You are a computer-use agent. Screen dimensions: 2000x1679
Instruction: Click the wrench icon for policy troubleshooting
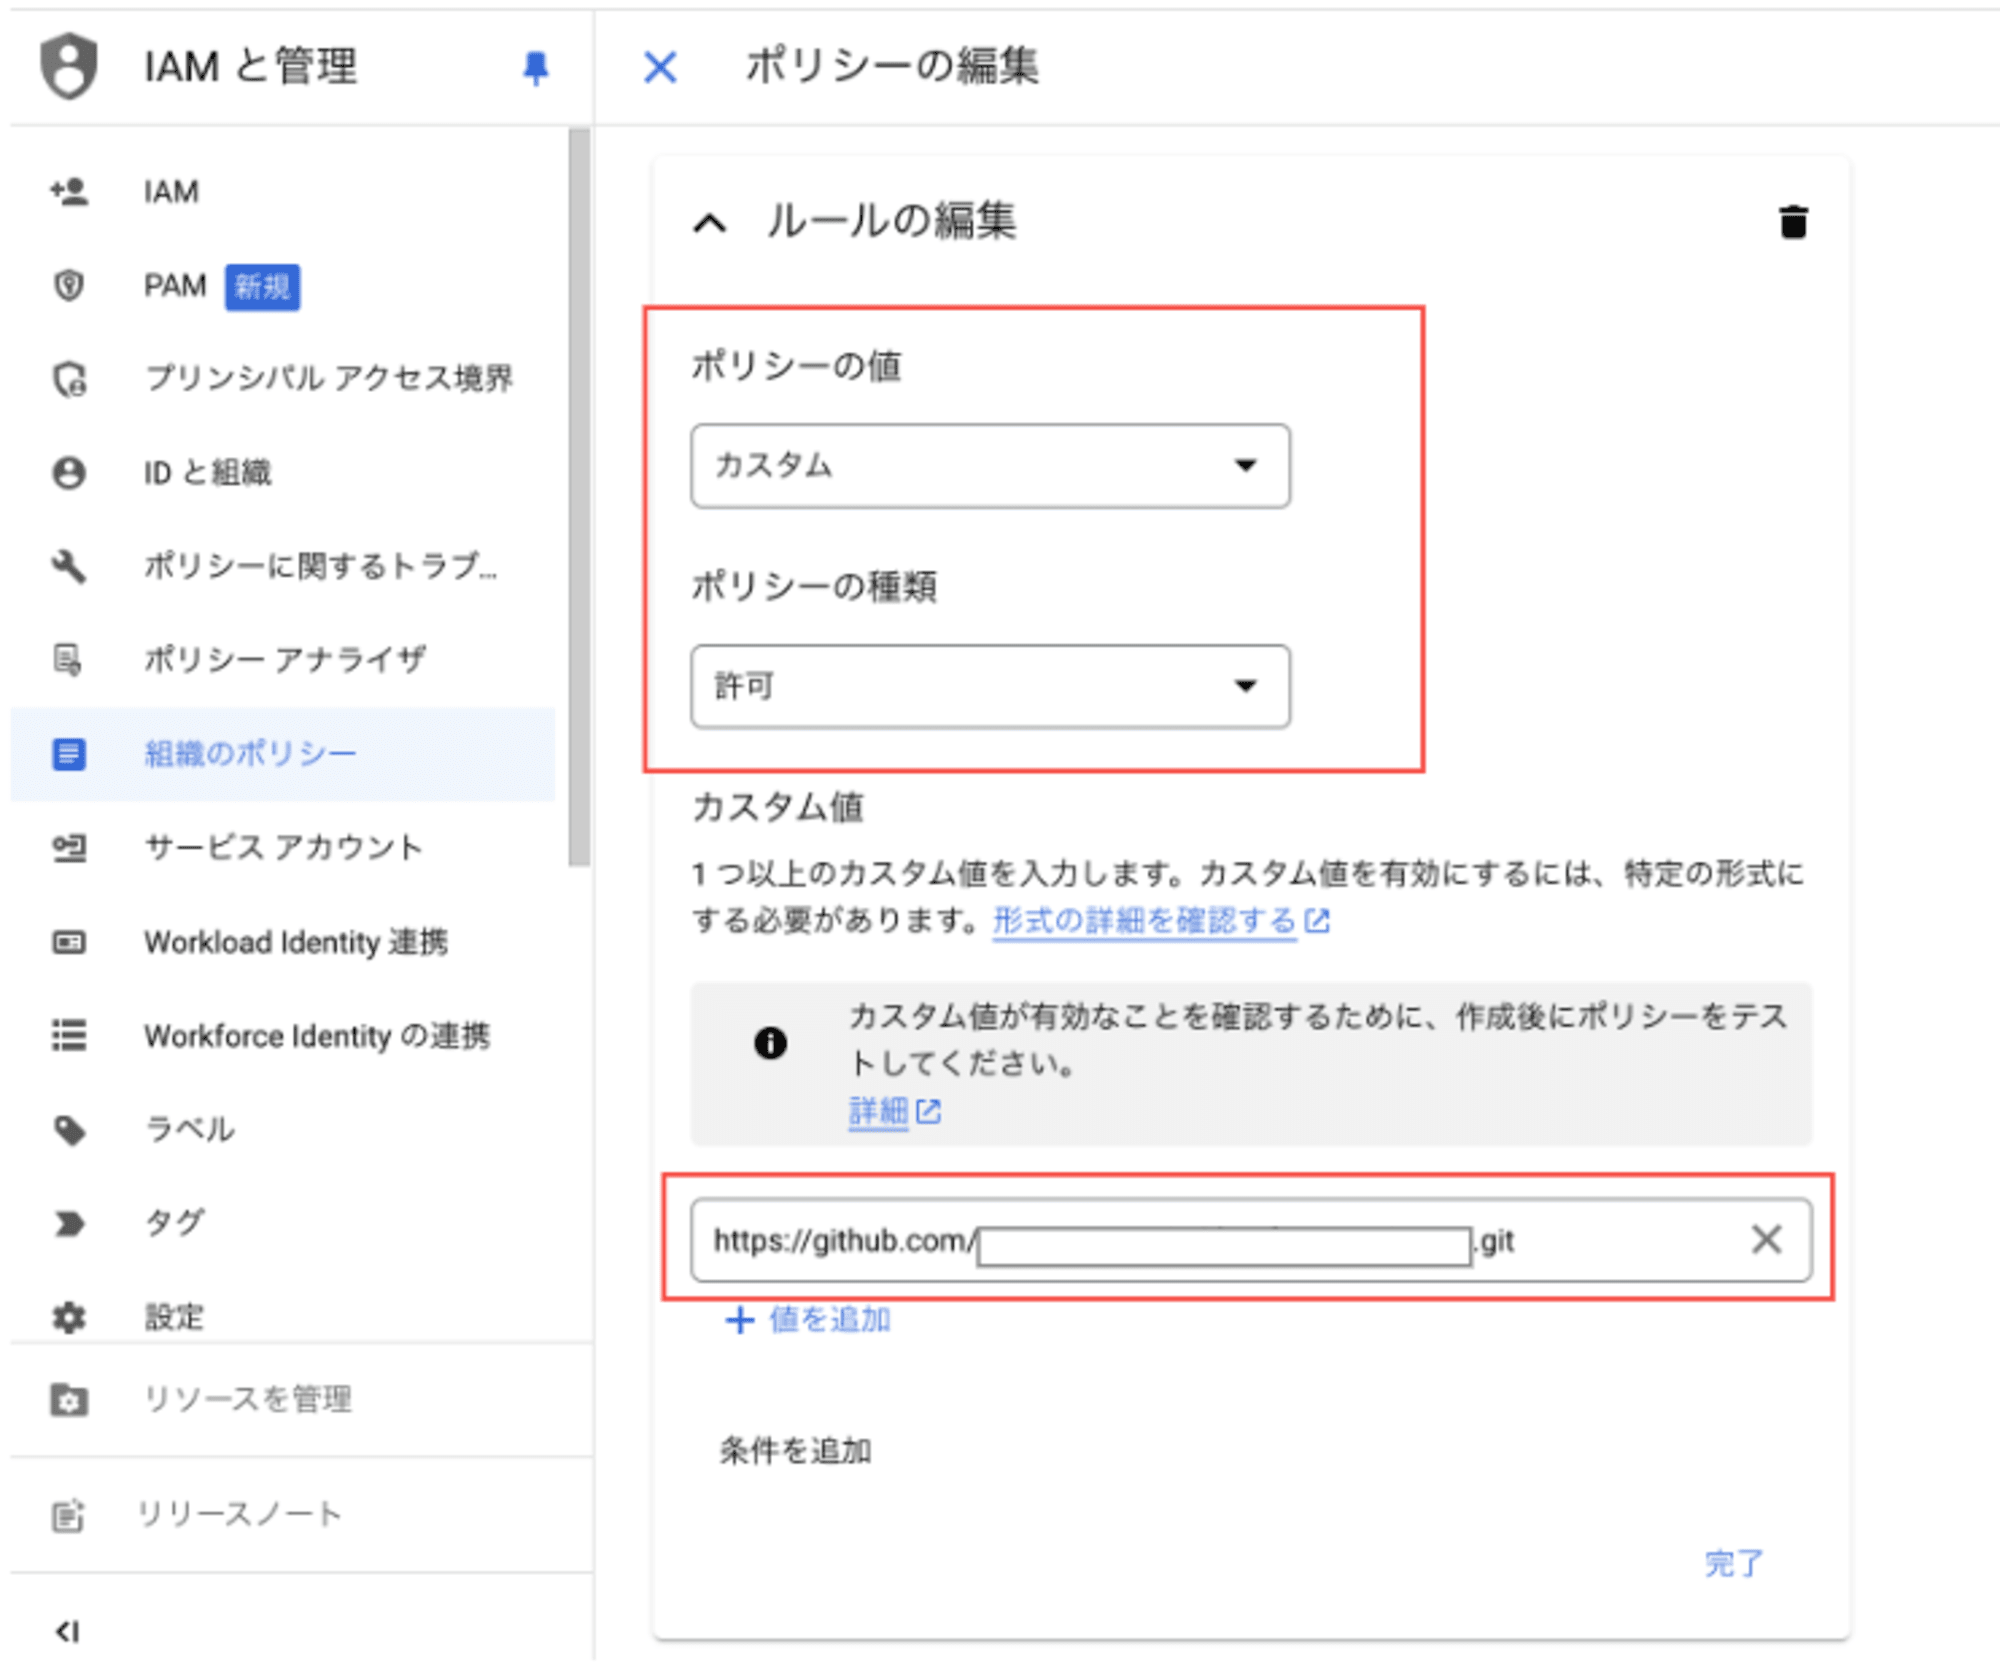click(69, 566)
